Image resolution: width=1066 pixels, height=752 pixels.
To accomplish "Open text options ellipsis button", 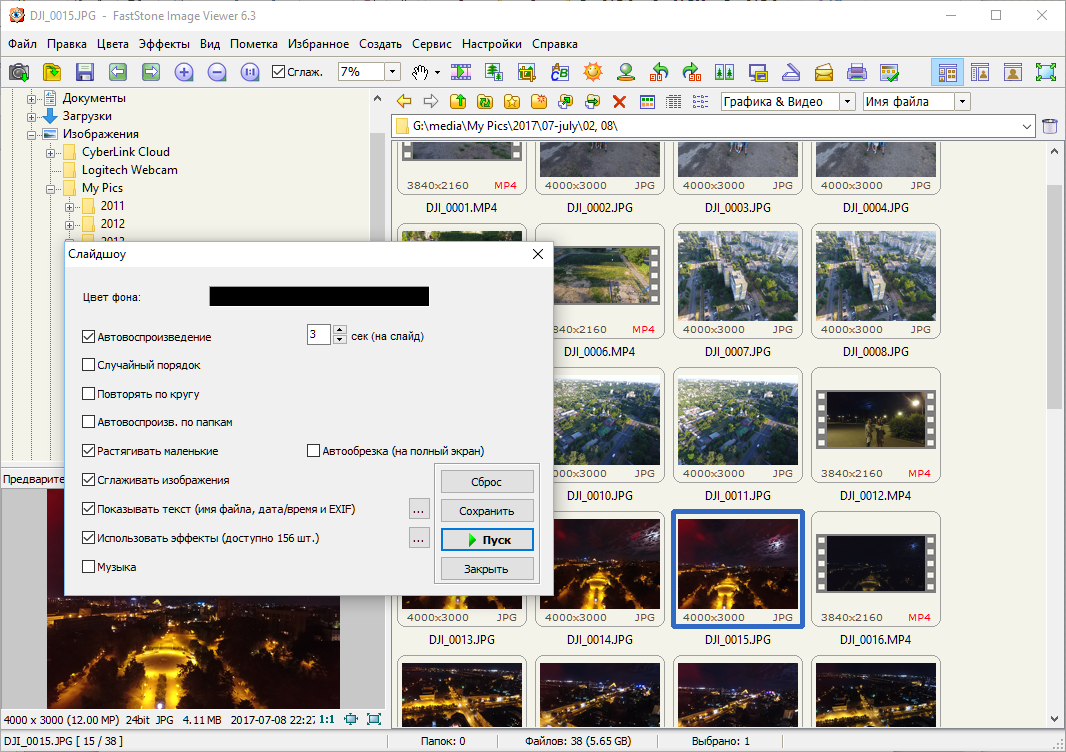I will click(419, 509).
